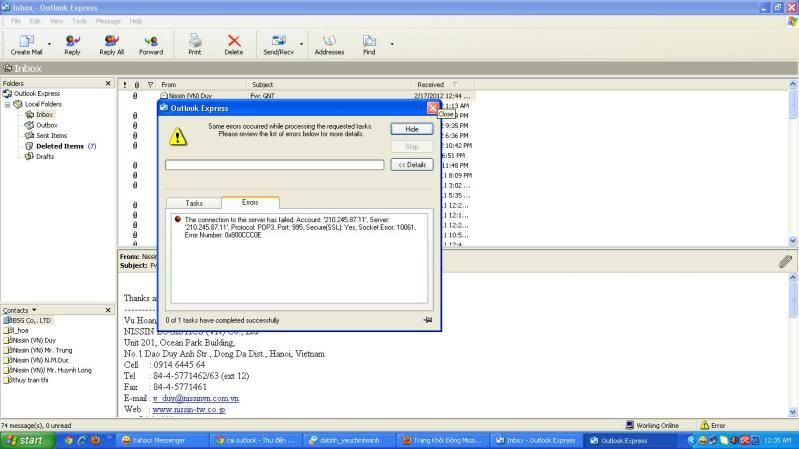Open the Find dropdown arrow

(x=392, y=44)
